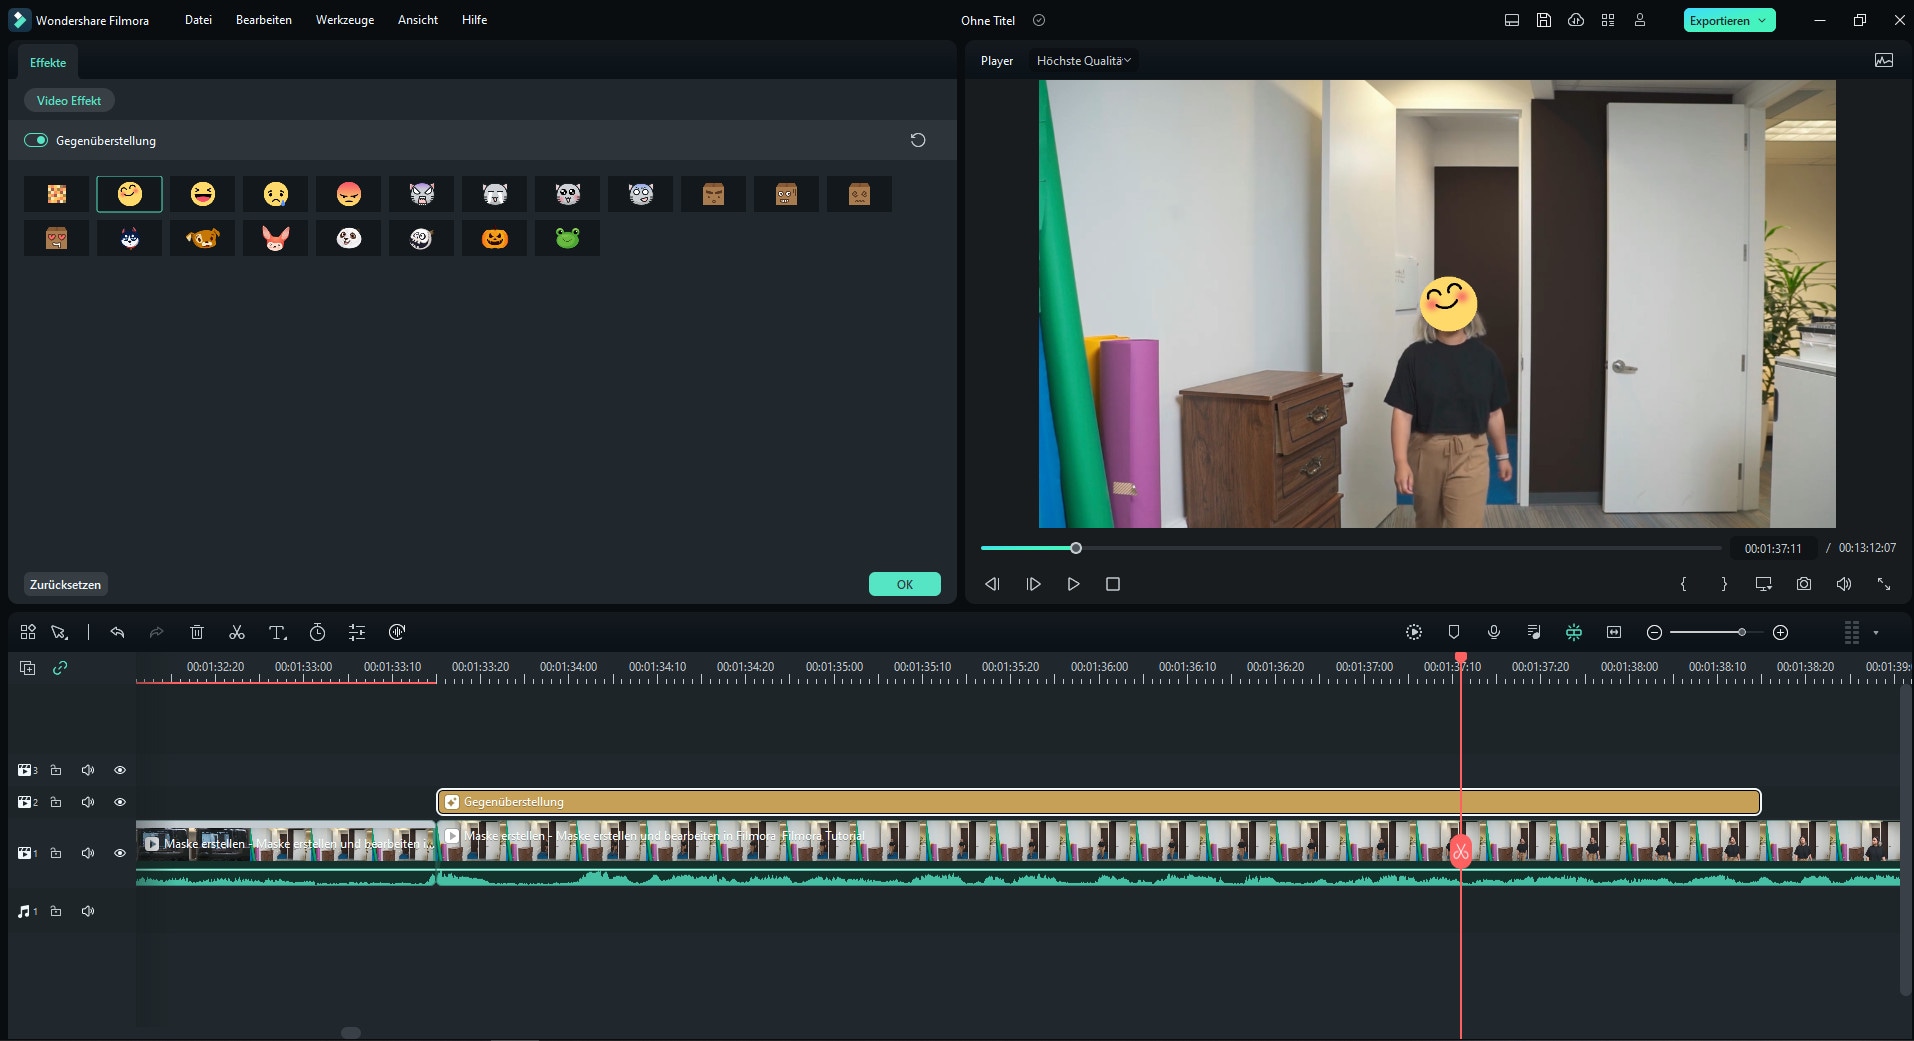
Task: Click the add track icon on the timeline
Action: coord(28,668)
